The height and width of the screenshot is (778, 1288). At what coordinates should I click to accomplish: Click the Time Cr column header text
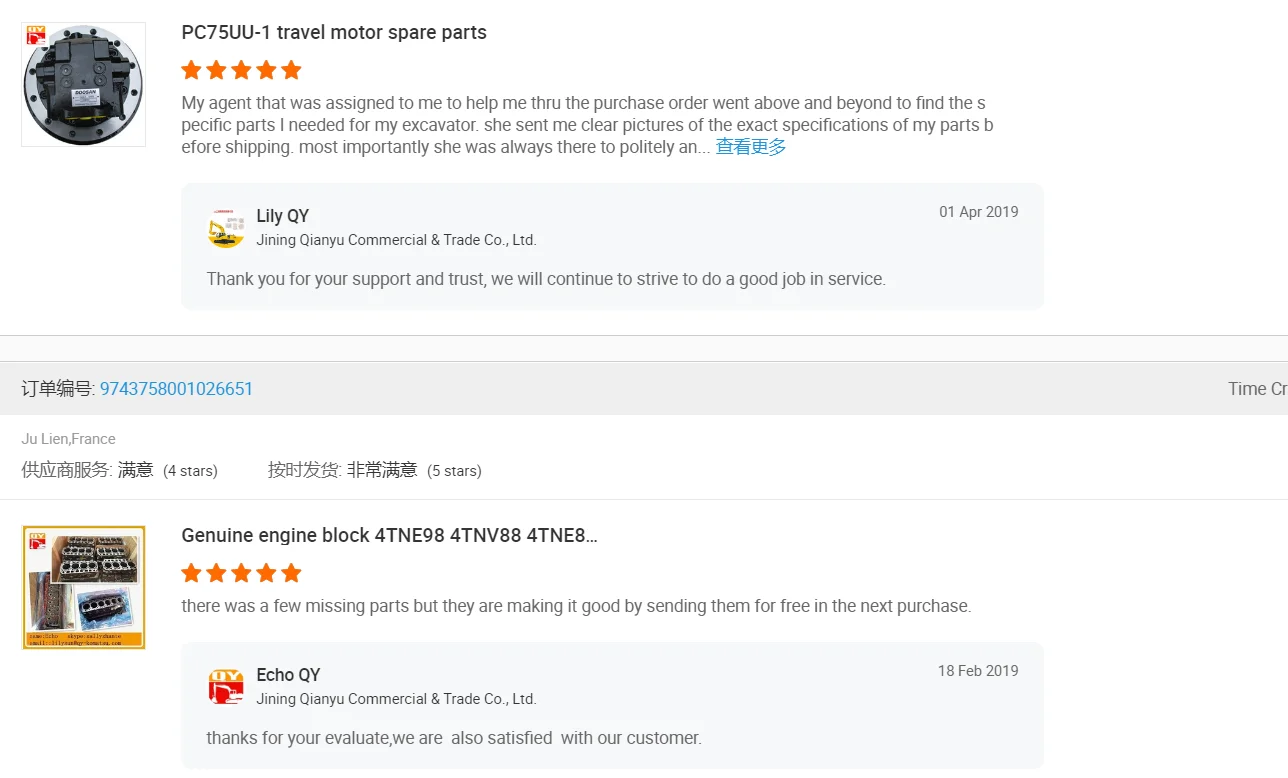coord(1258,389)
